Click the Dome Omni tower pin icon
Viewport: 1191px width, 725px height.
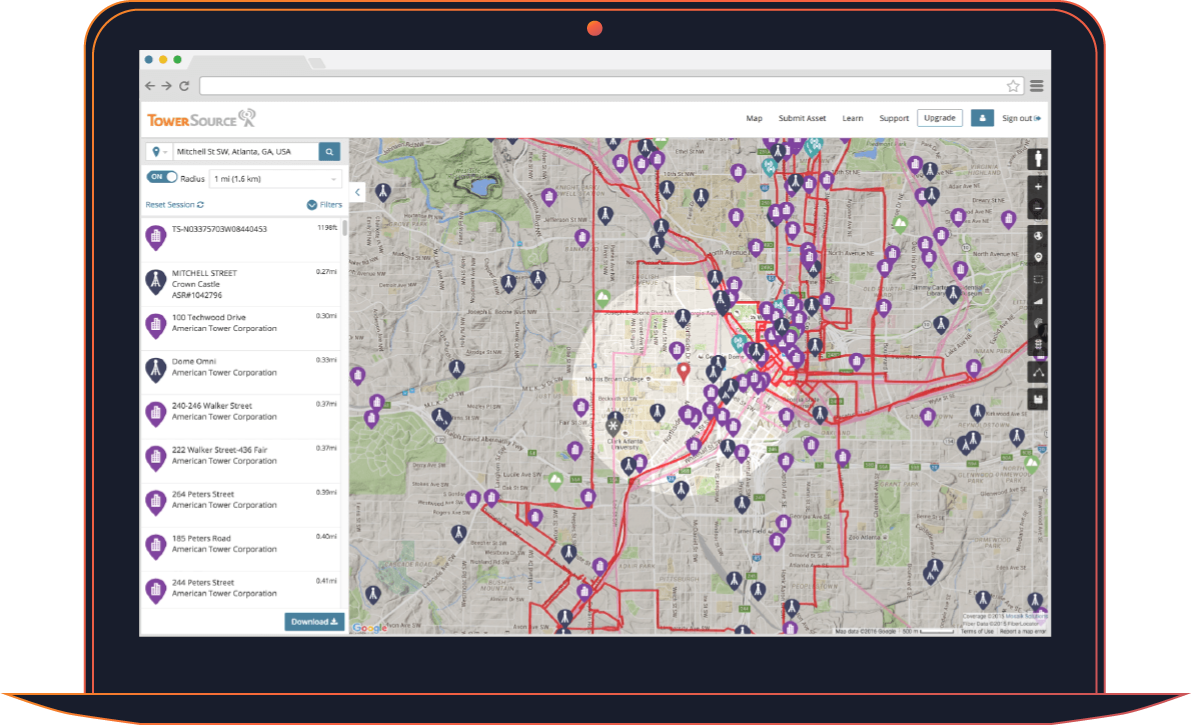click(156, 371)
